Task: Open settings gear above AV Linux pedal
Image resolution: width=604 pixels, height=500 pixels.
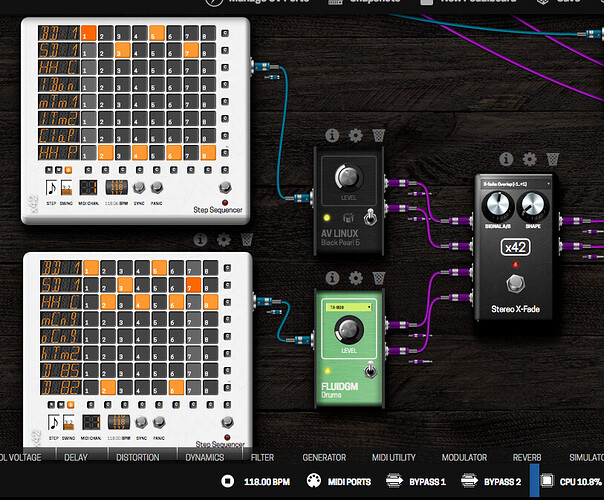Action: (355, 135)
